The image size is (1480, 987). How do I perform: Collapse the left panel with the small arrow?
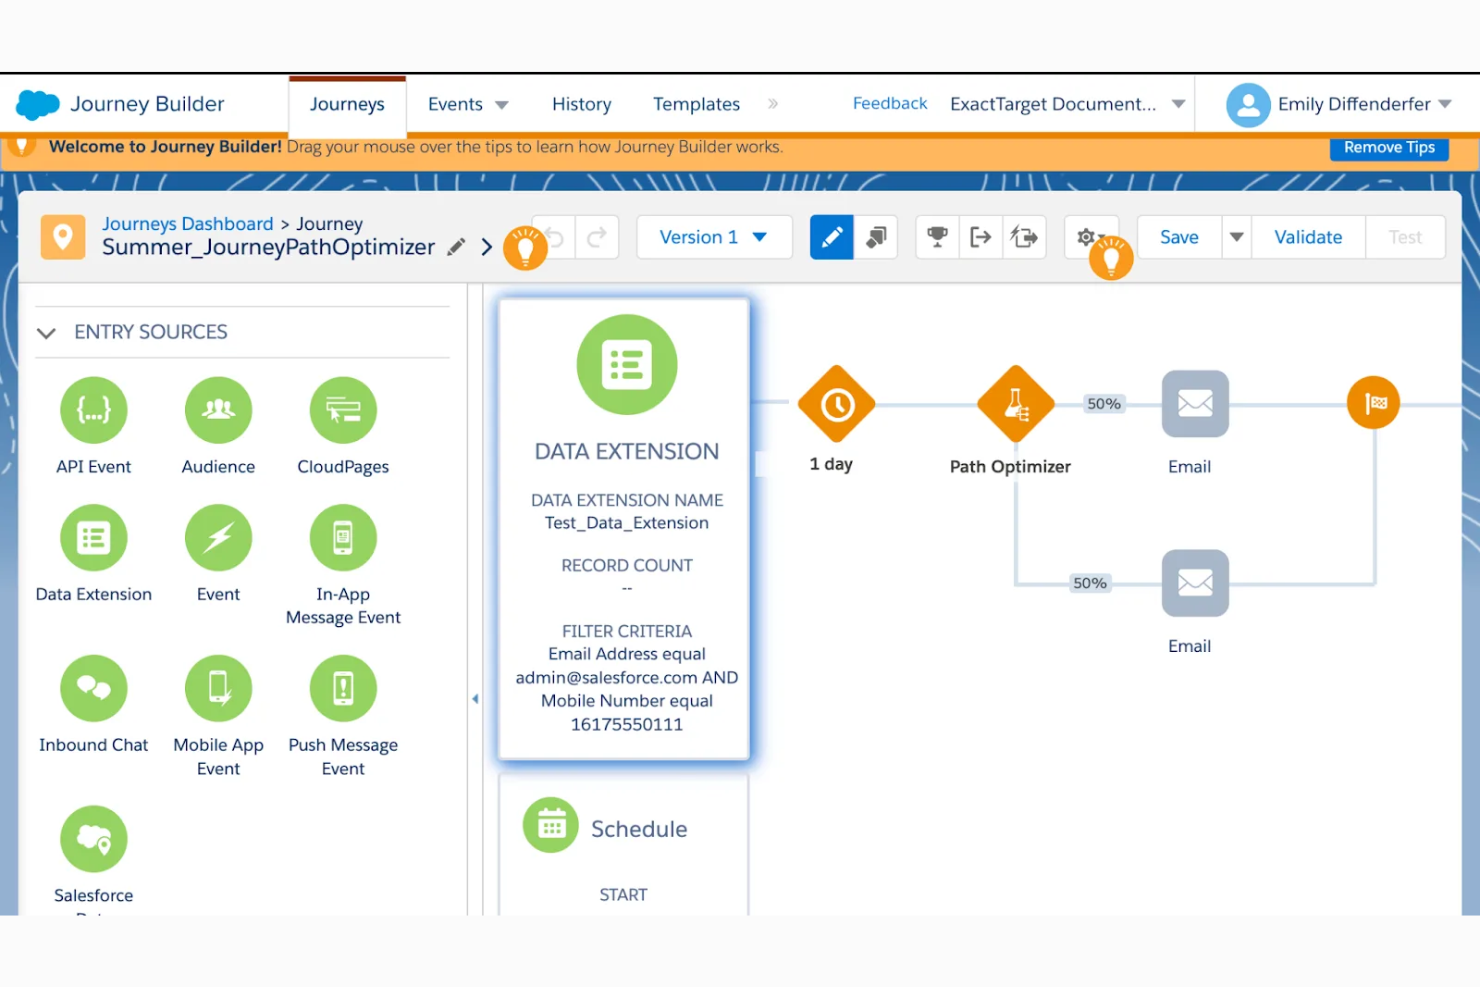(x=475, y=699)
